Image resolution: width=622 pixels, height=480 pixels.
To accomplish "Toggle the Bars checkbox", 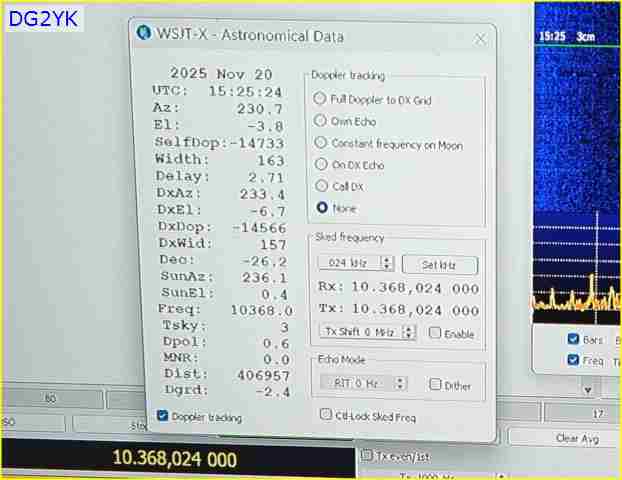I will 573,339.
